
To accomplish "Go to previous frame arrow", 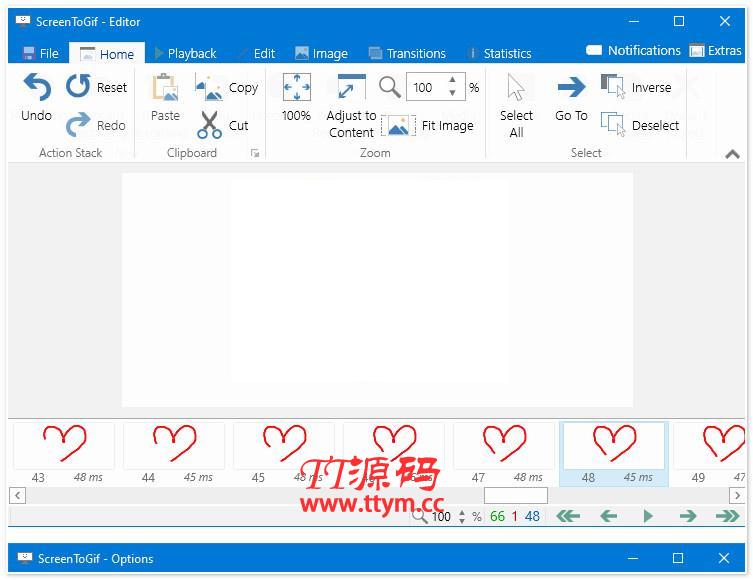I will [608, 516].
